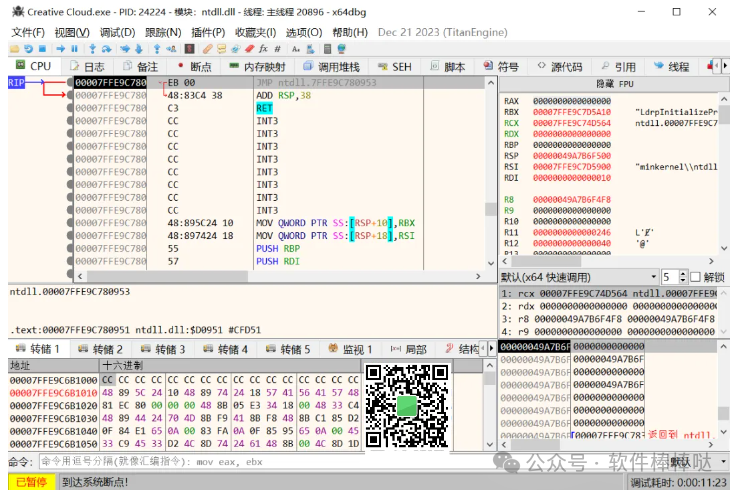Click the Trace Into toolbar icon
The image size is (735, 492).
click(125, 49)
